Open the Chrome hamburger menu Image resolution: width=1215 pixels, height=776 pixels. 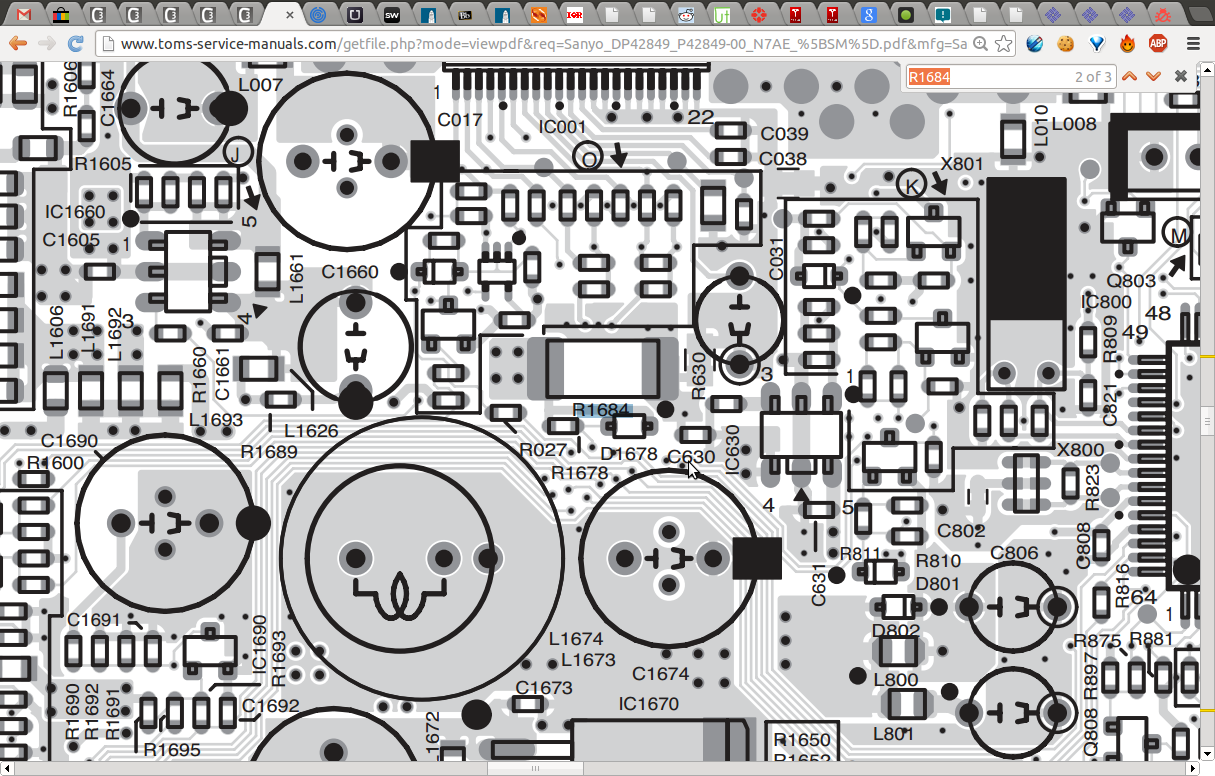click(x=1193, y=44)
